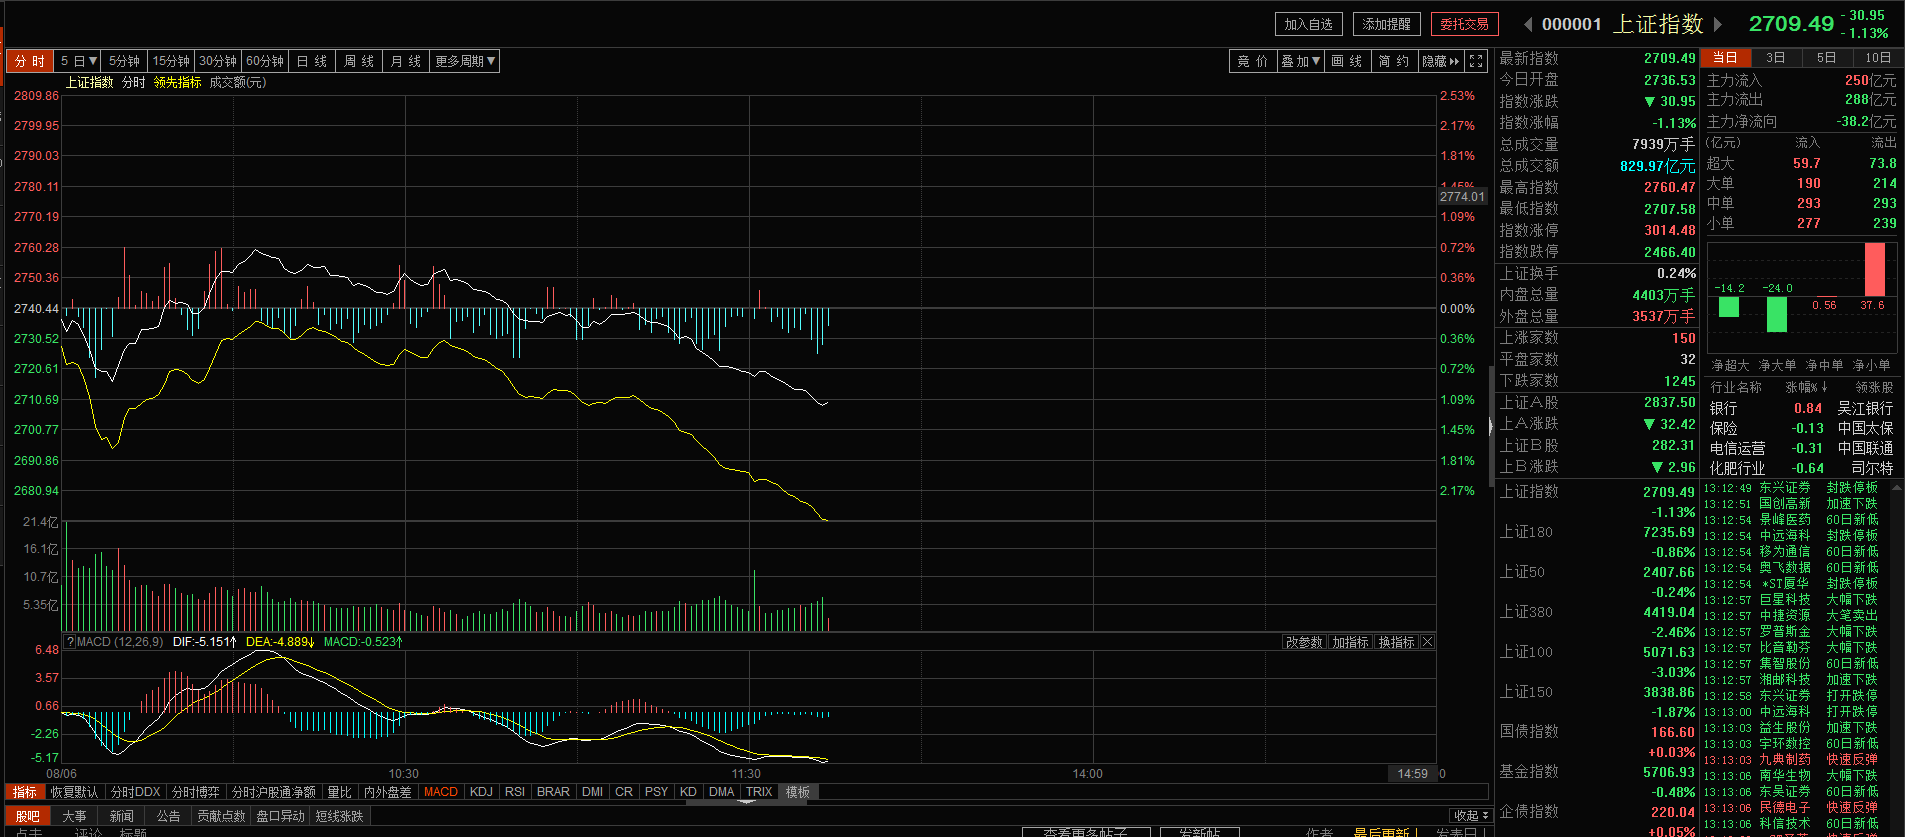Select BRAR indicator tab
1905x837 pixels.
553,792
